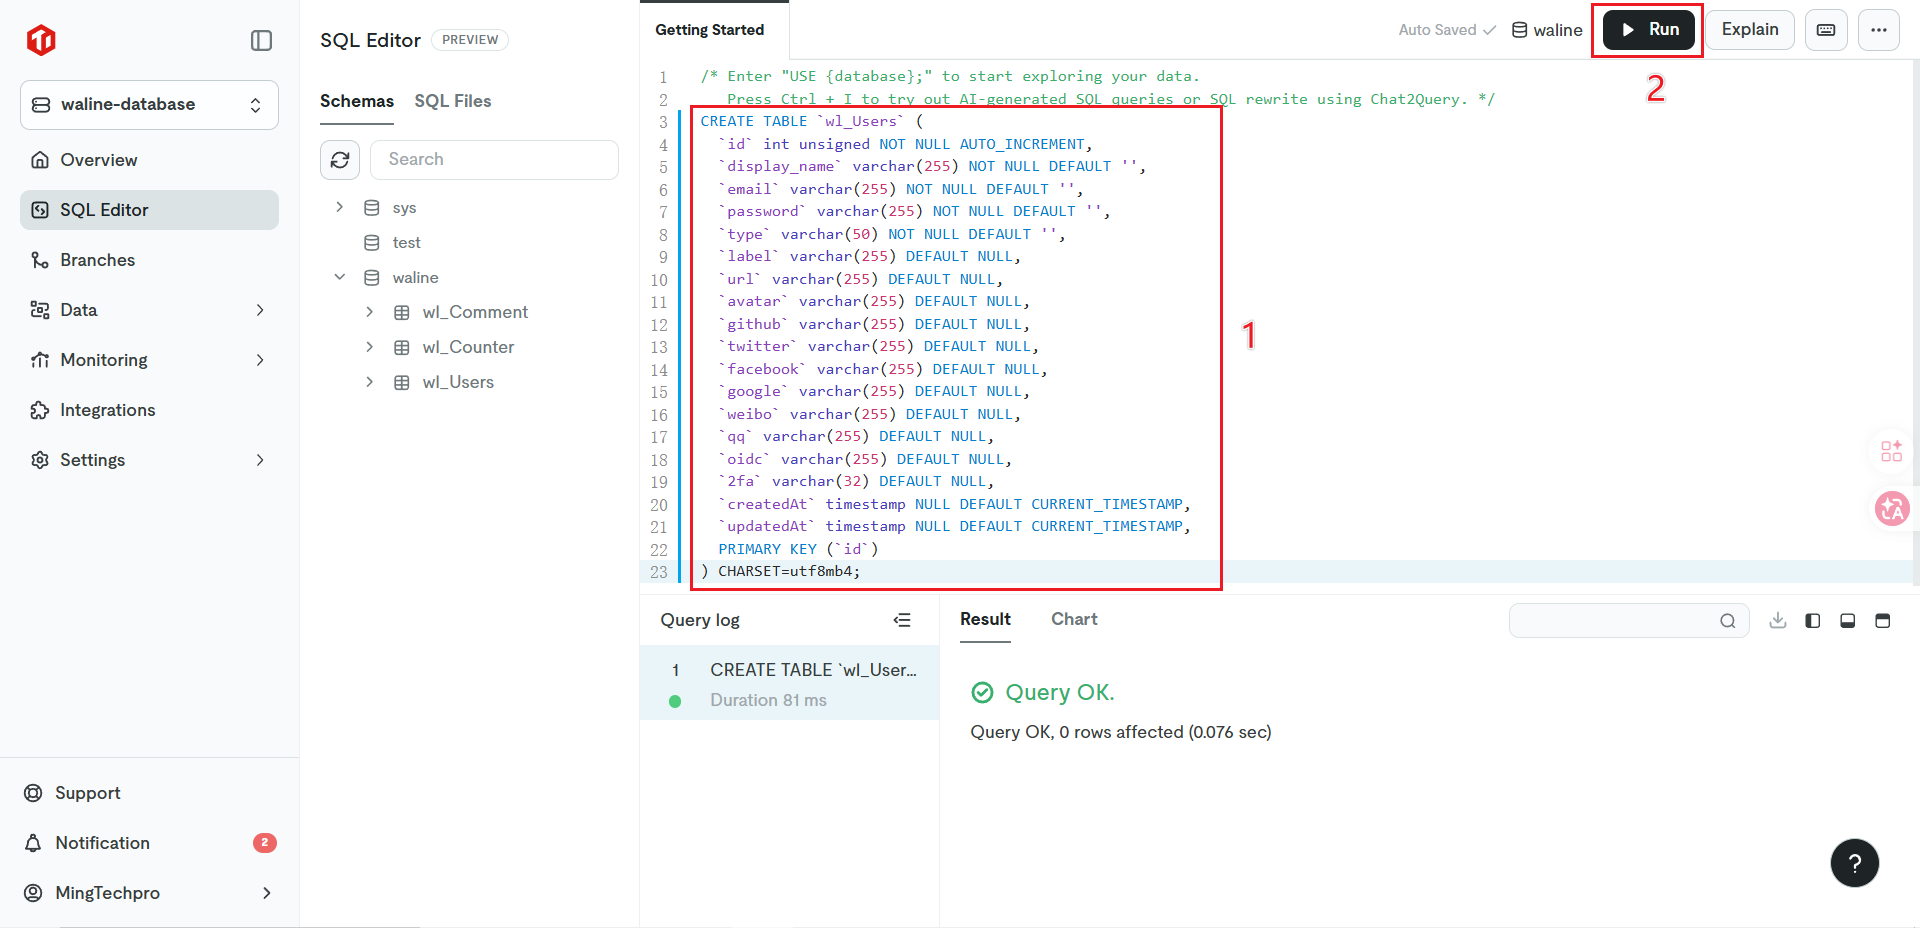The height and width of the screenshot is (928, 1920).
Task: Download the query result
Action: [x=1778, y=620]
